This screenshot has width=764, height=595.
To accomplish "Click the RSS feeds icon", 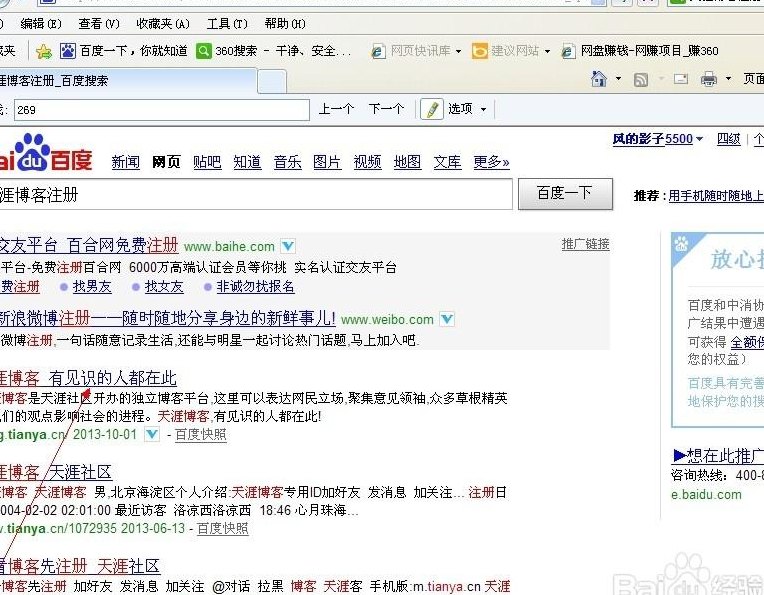I will 641,79.
